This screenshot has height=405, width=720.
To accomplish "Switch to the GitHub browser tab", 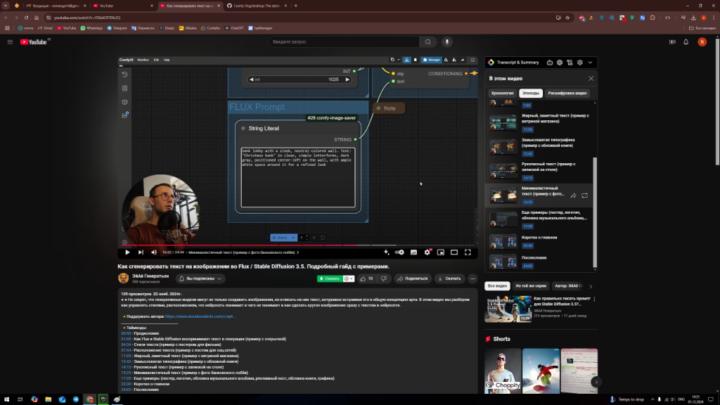I will [x=257, y=6].
